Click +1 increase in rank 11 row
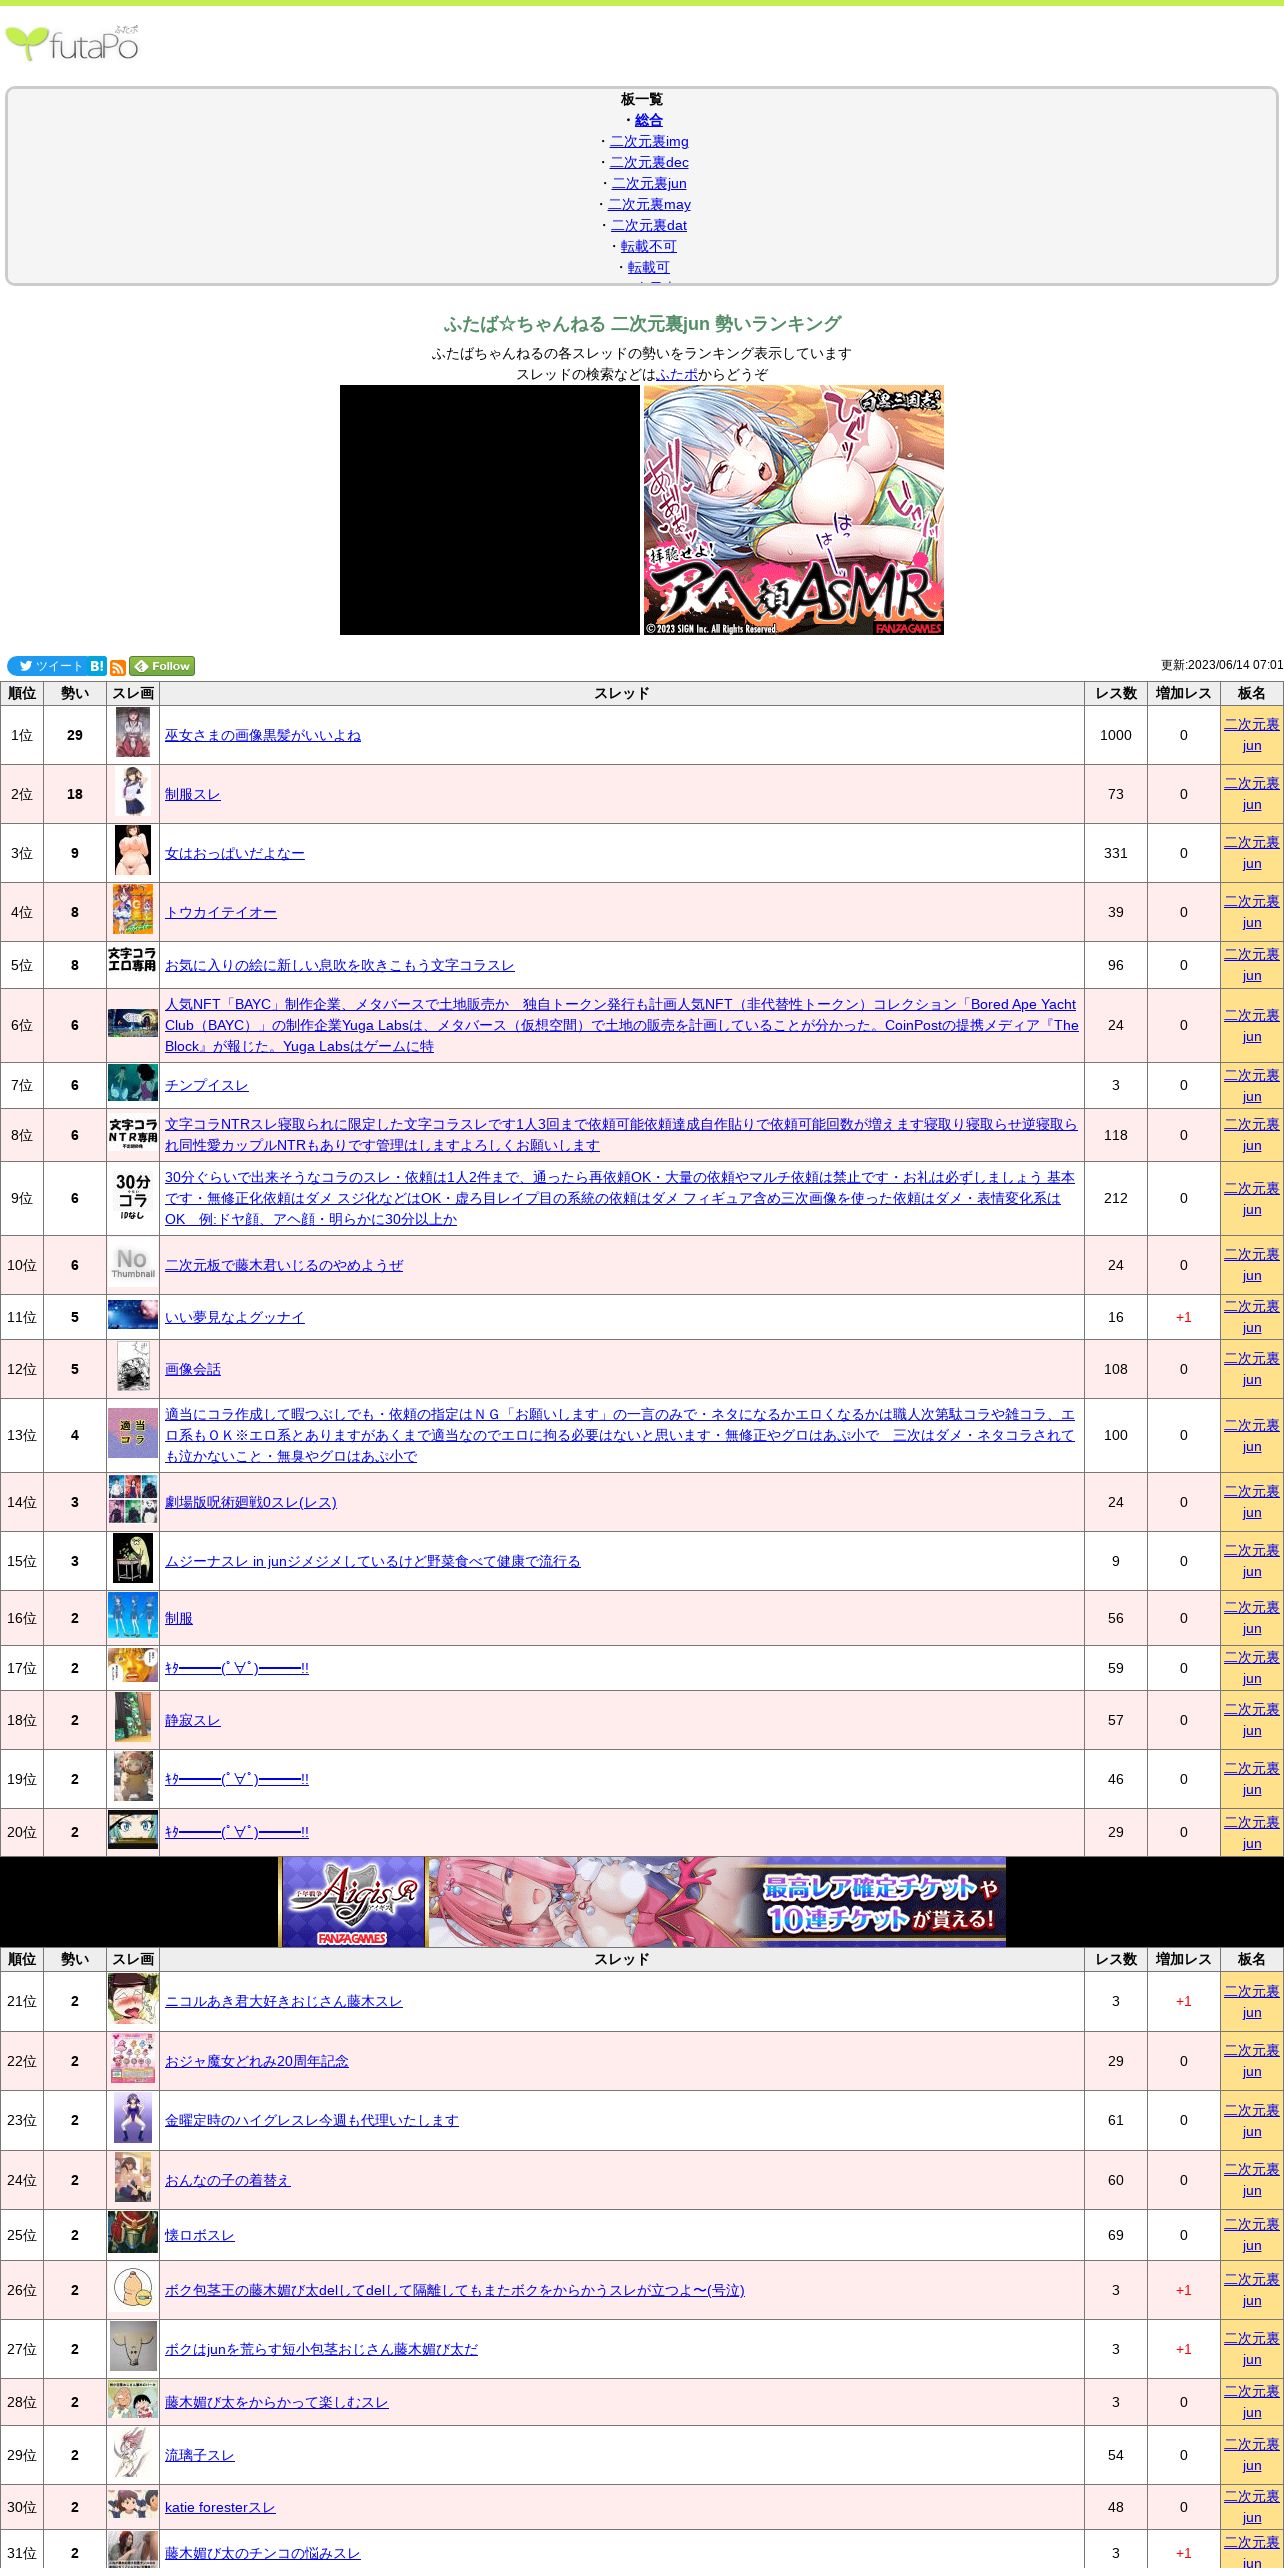 [1184, 1317]
